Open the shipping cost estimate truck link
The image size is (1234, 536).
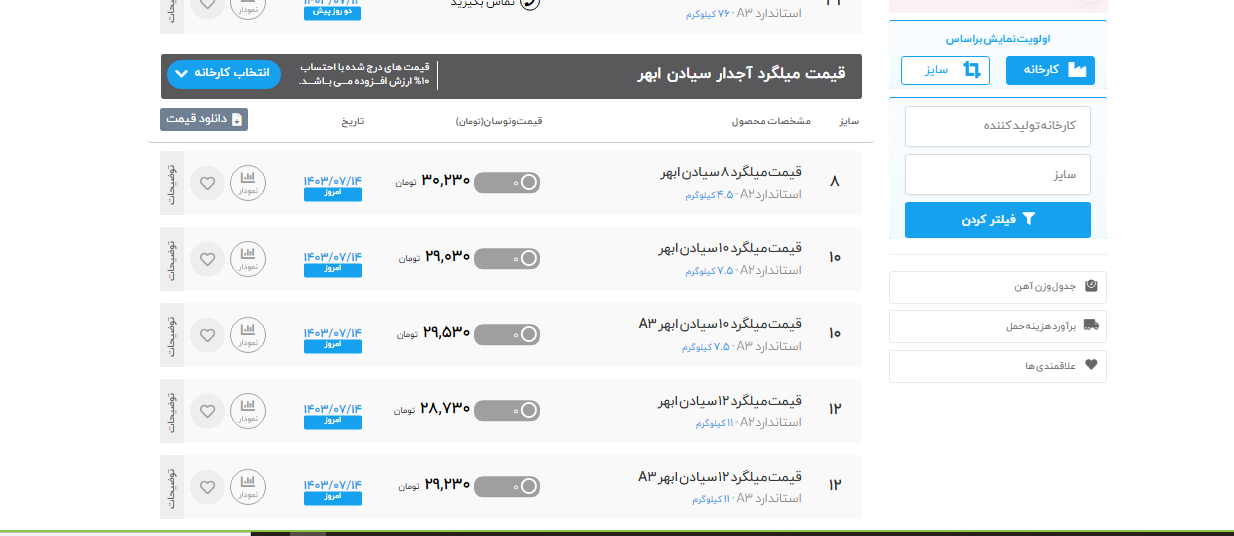(x=997, y=326)
